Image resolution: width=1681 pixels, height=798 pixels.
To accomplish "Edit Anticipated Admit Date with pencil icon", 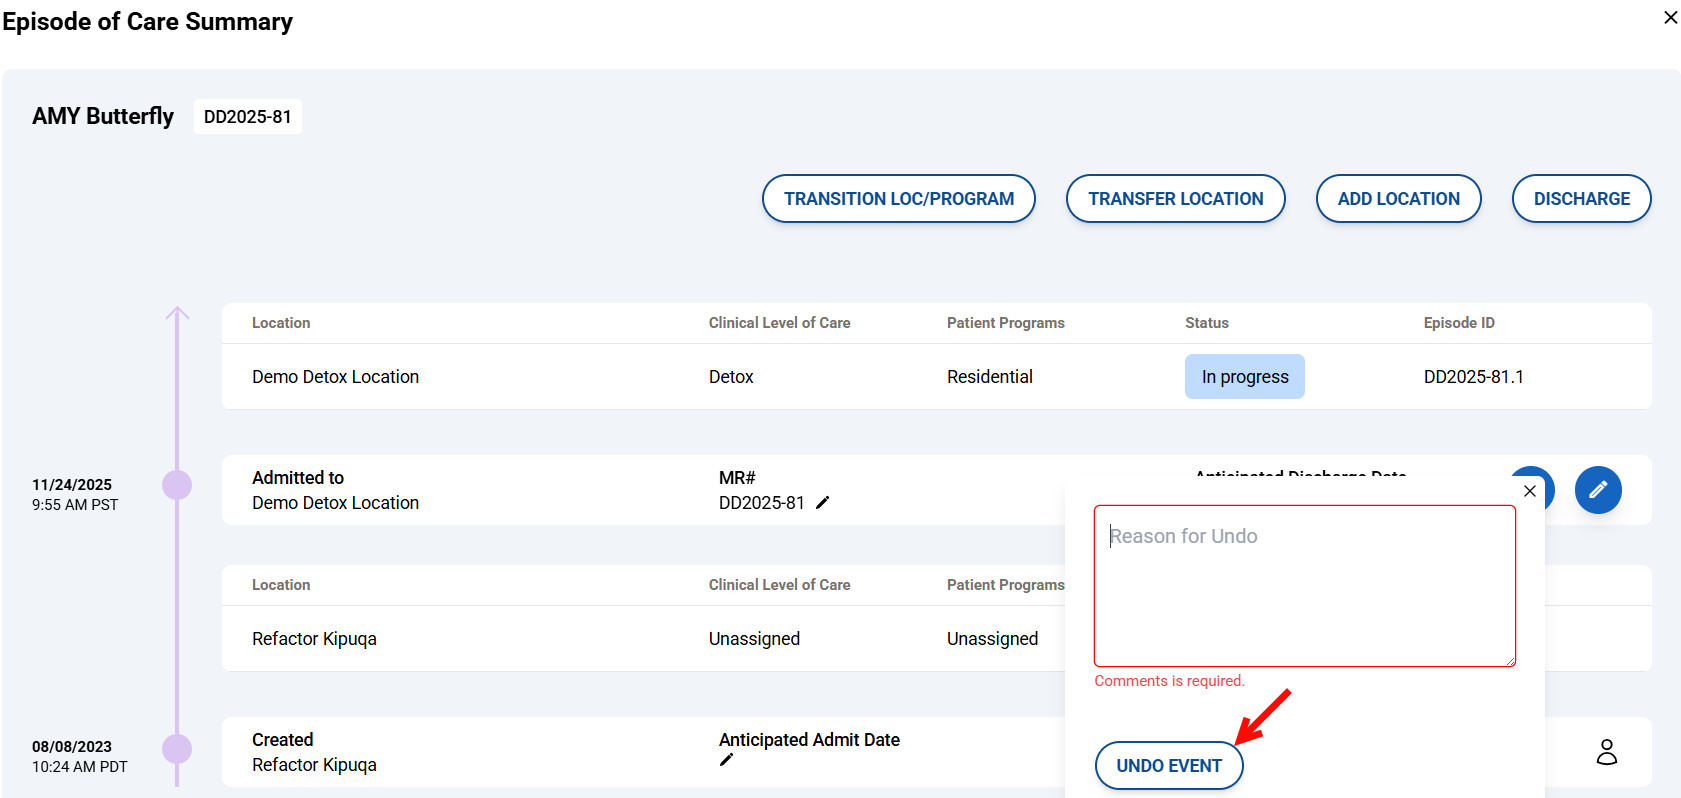I will click(726, 760).
